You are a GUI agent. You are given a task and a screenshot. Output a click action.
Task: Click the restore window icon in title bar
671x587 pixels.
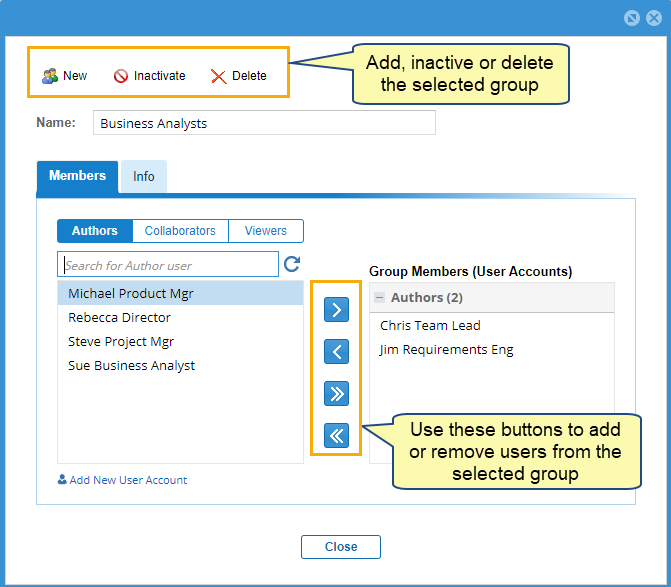[632, 18]
